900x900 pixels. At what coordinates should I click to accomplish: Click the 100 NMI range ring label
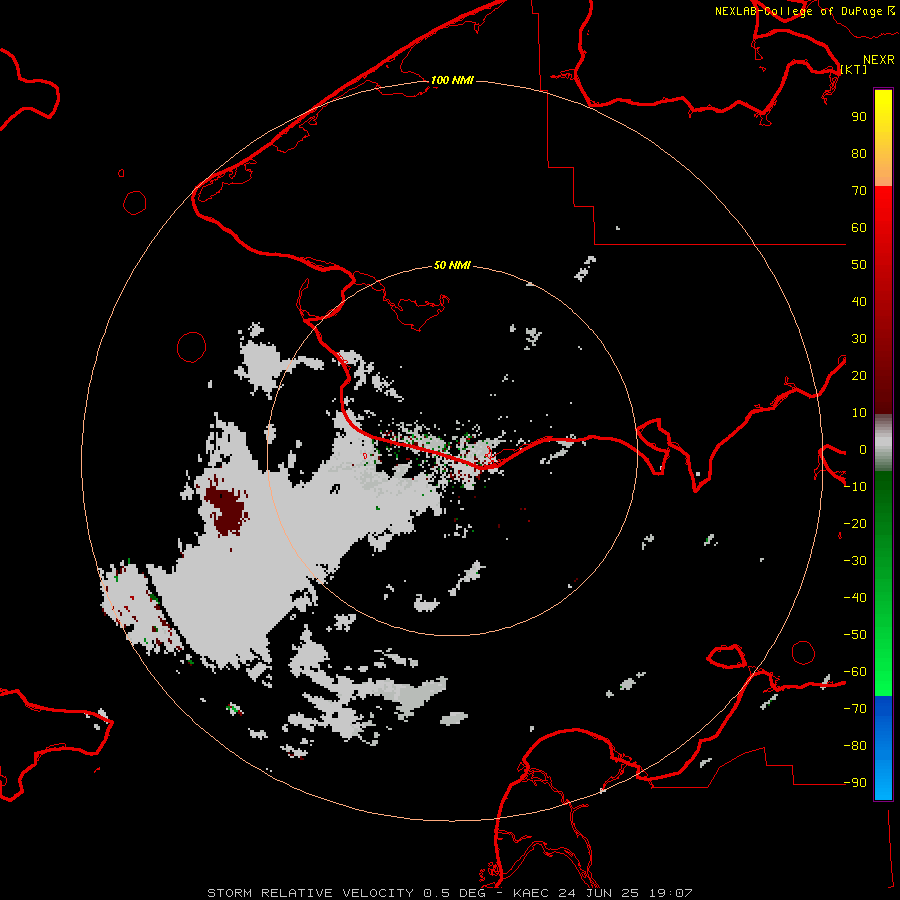452,80
